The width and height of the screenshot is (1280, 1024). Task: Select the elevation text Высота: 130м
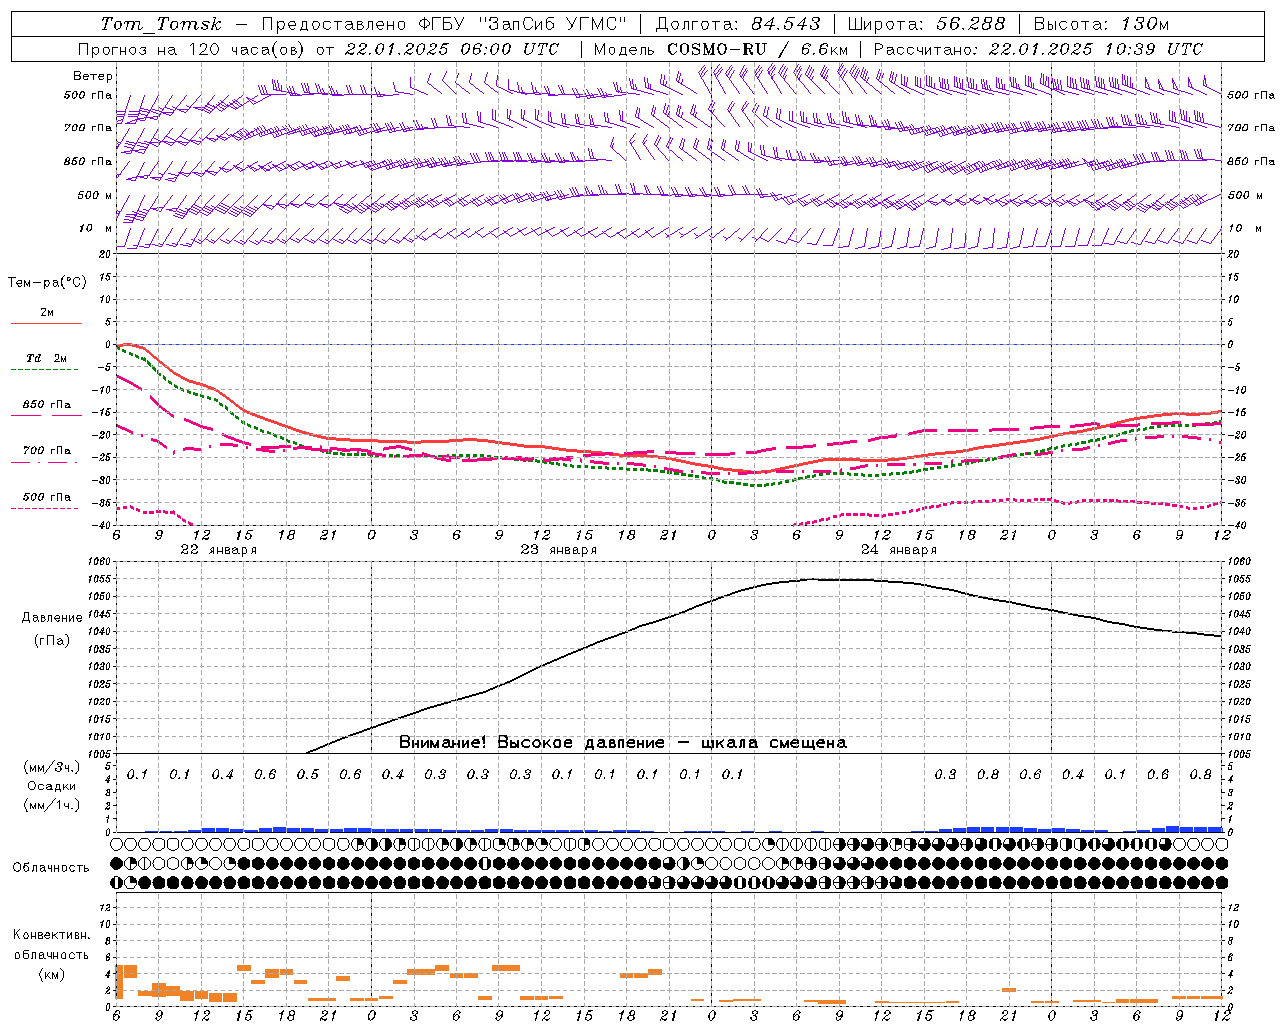[x=1101, y=24]
